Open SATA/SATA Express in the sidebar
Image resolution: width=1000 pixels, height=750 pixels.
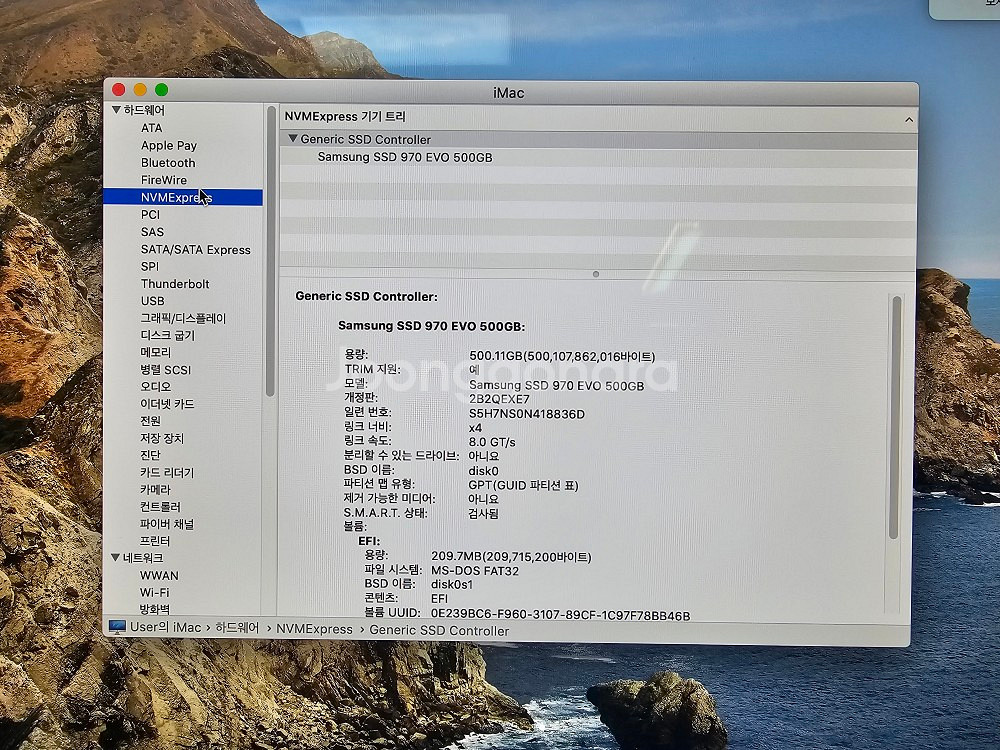click(195, 249)
